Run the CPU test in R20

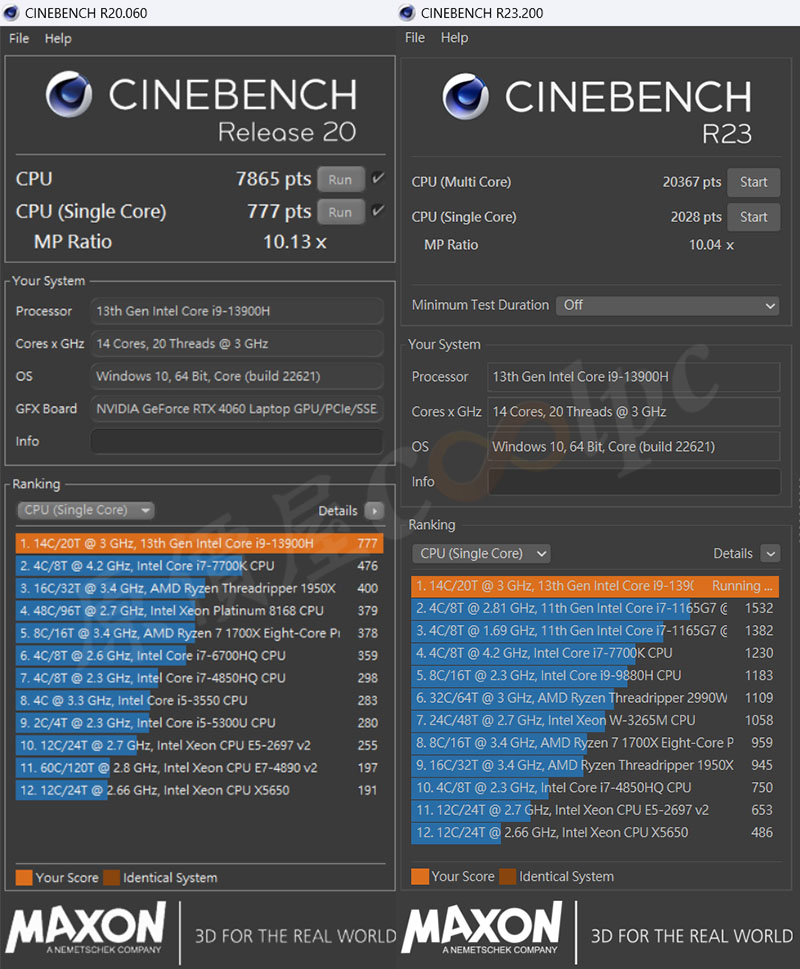340,180
